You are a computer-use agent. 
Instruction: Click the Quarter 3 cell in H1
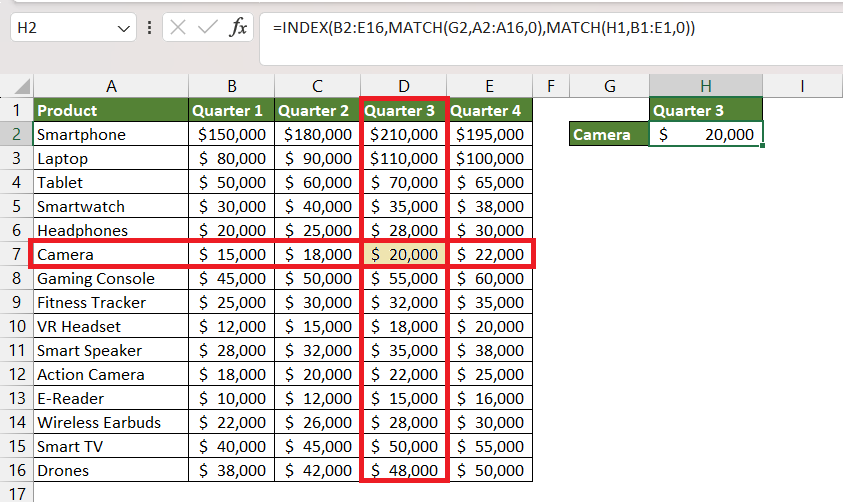pos(705,110)
